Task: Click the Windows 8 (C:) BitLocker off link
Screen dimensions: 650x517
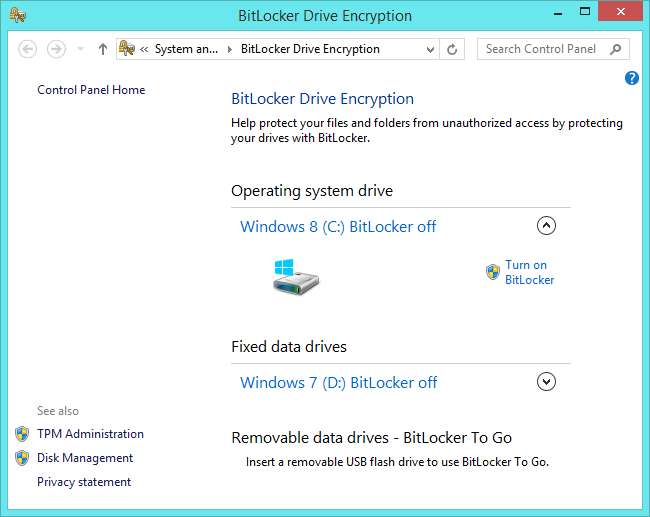Action: 338,226
